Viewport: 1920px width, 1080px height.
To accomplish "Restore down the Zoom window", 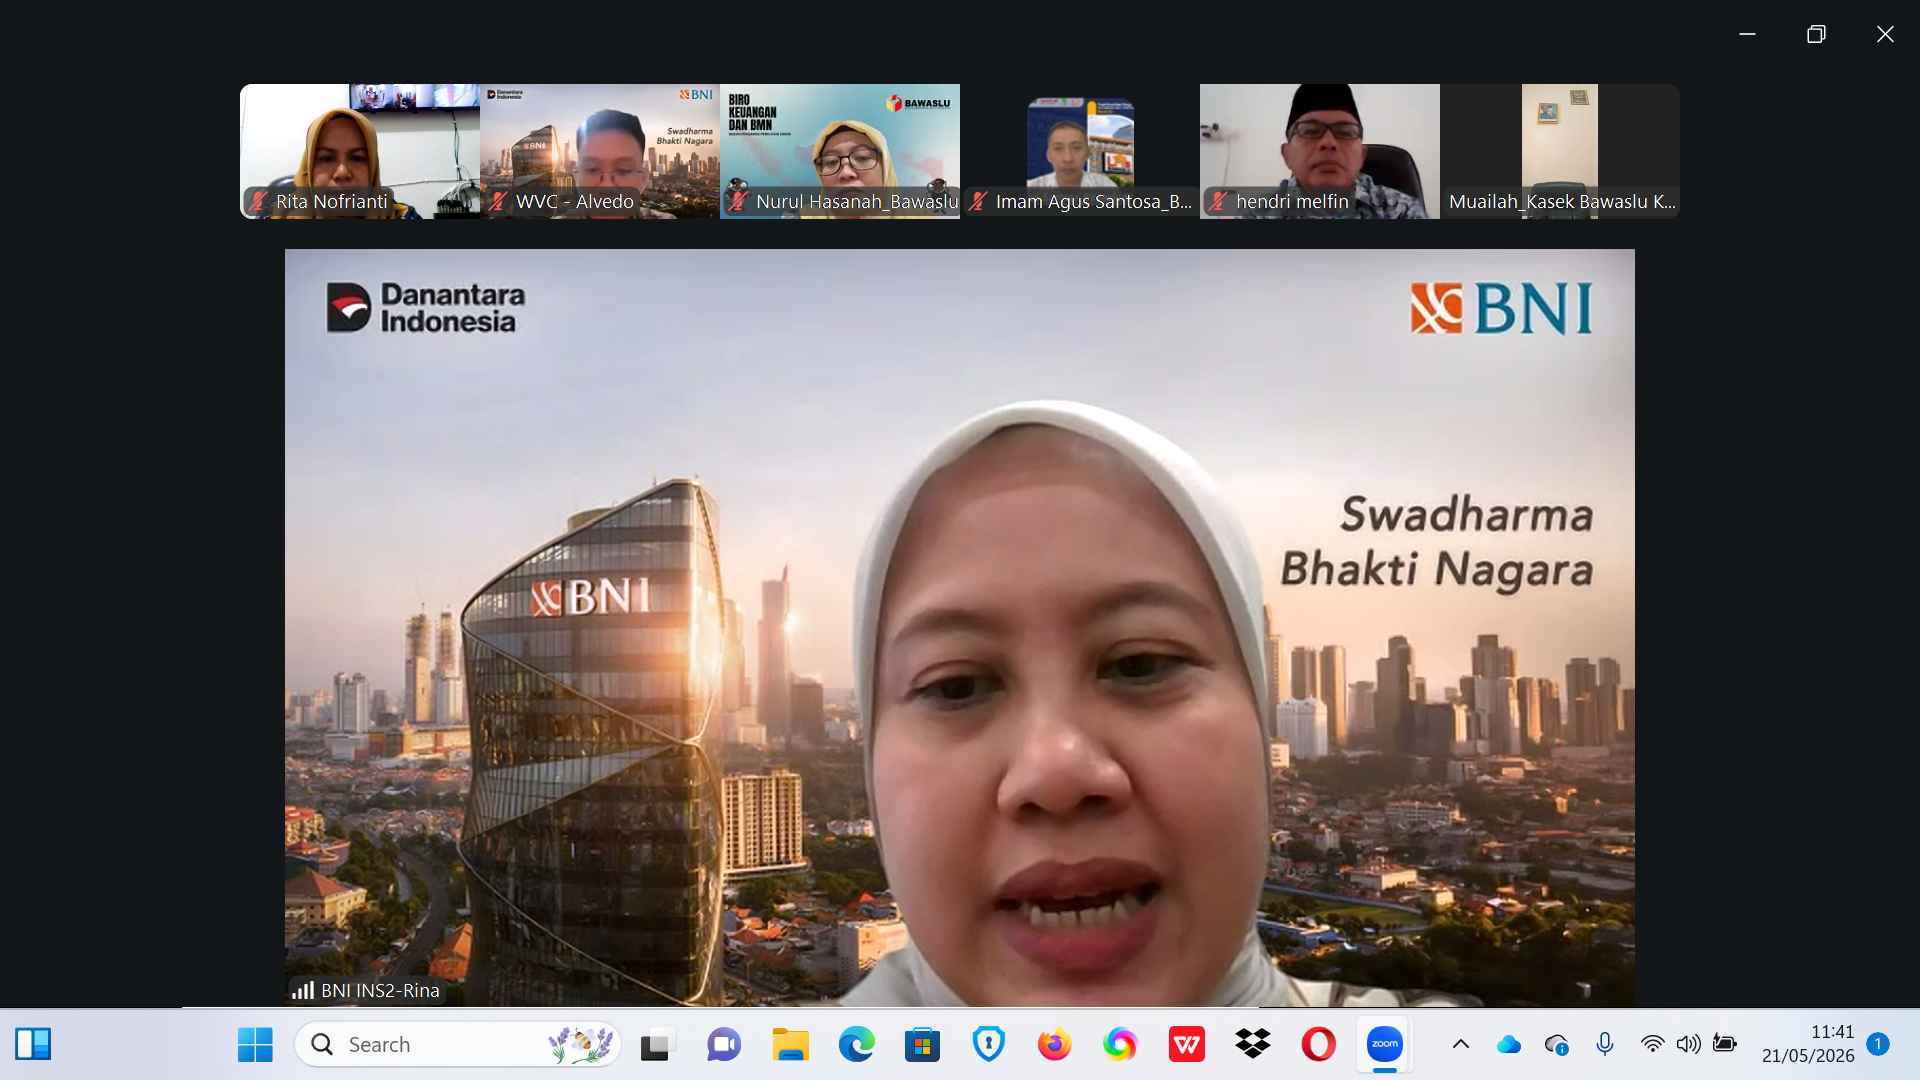I will click(x=1816, y=34).
